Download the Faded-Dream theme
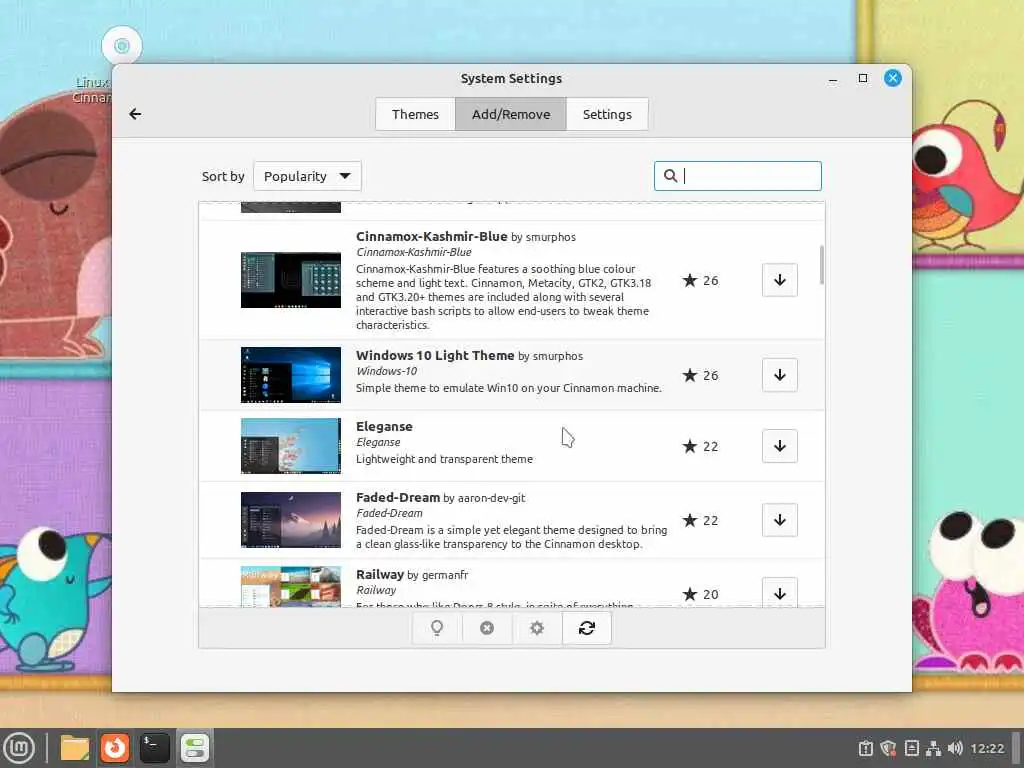Screen dimensions: 1024x768 click(x=780, y=520)
